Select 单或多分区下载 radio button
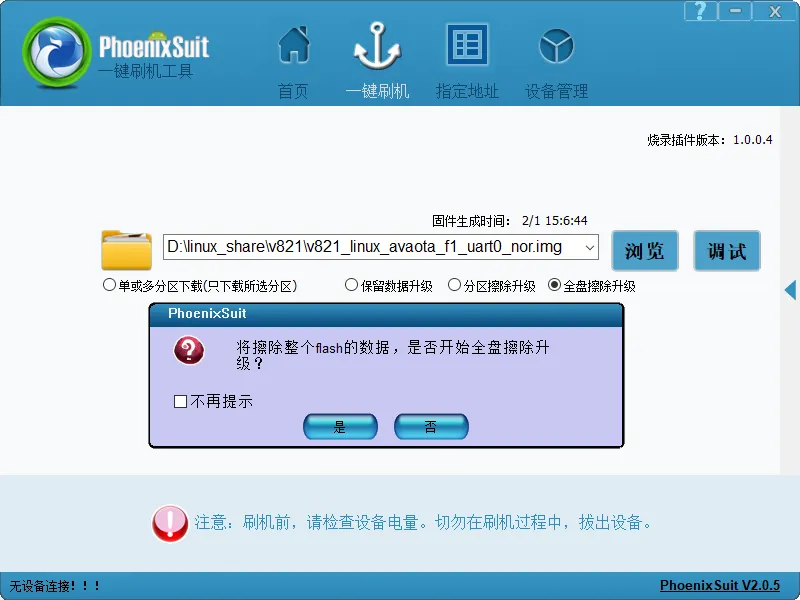800x600 pixels. [109, 285]
